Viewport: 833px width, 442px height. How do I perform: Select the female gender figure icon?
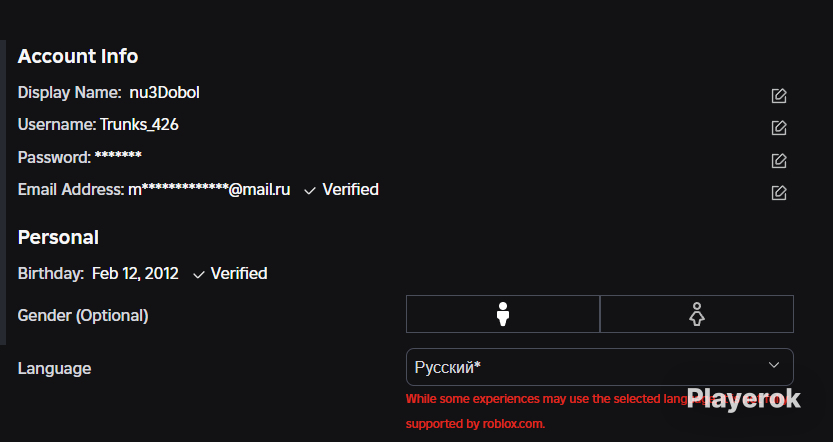pyautogui.click(x=696, y=314)
